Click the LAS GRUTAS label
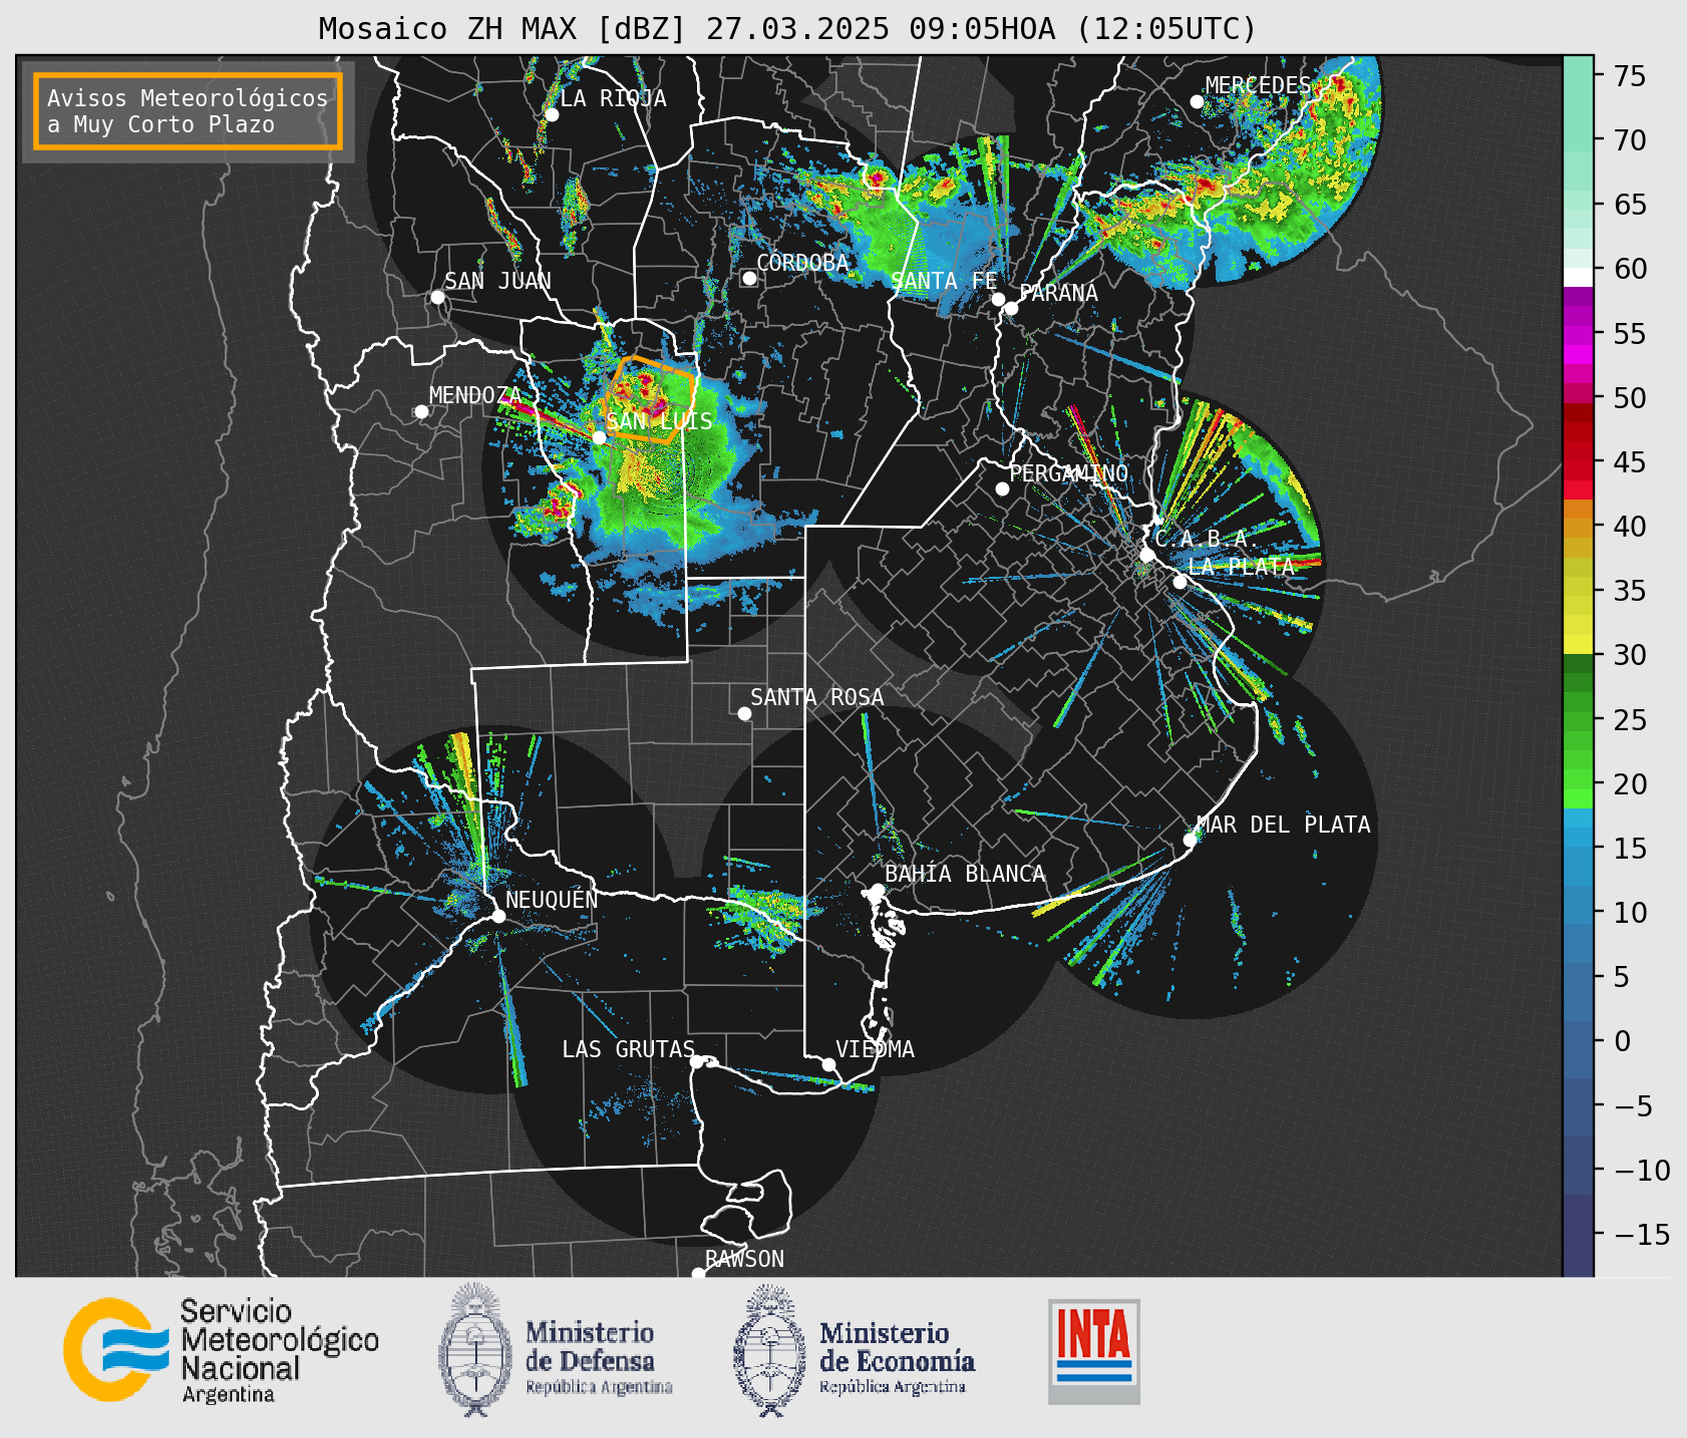Viewport: 1687px width, 1438px height. [628, 1049]
